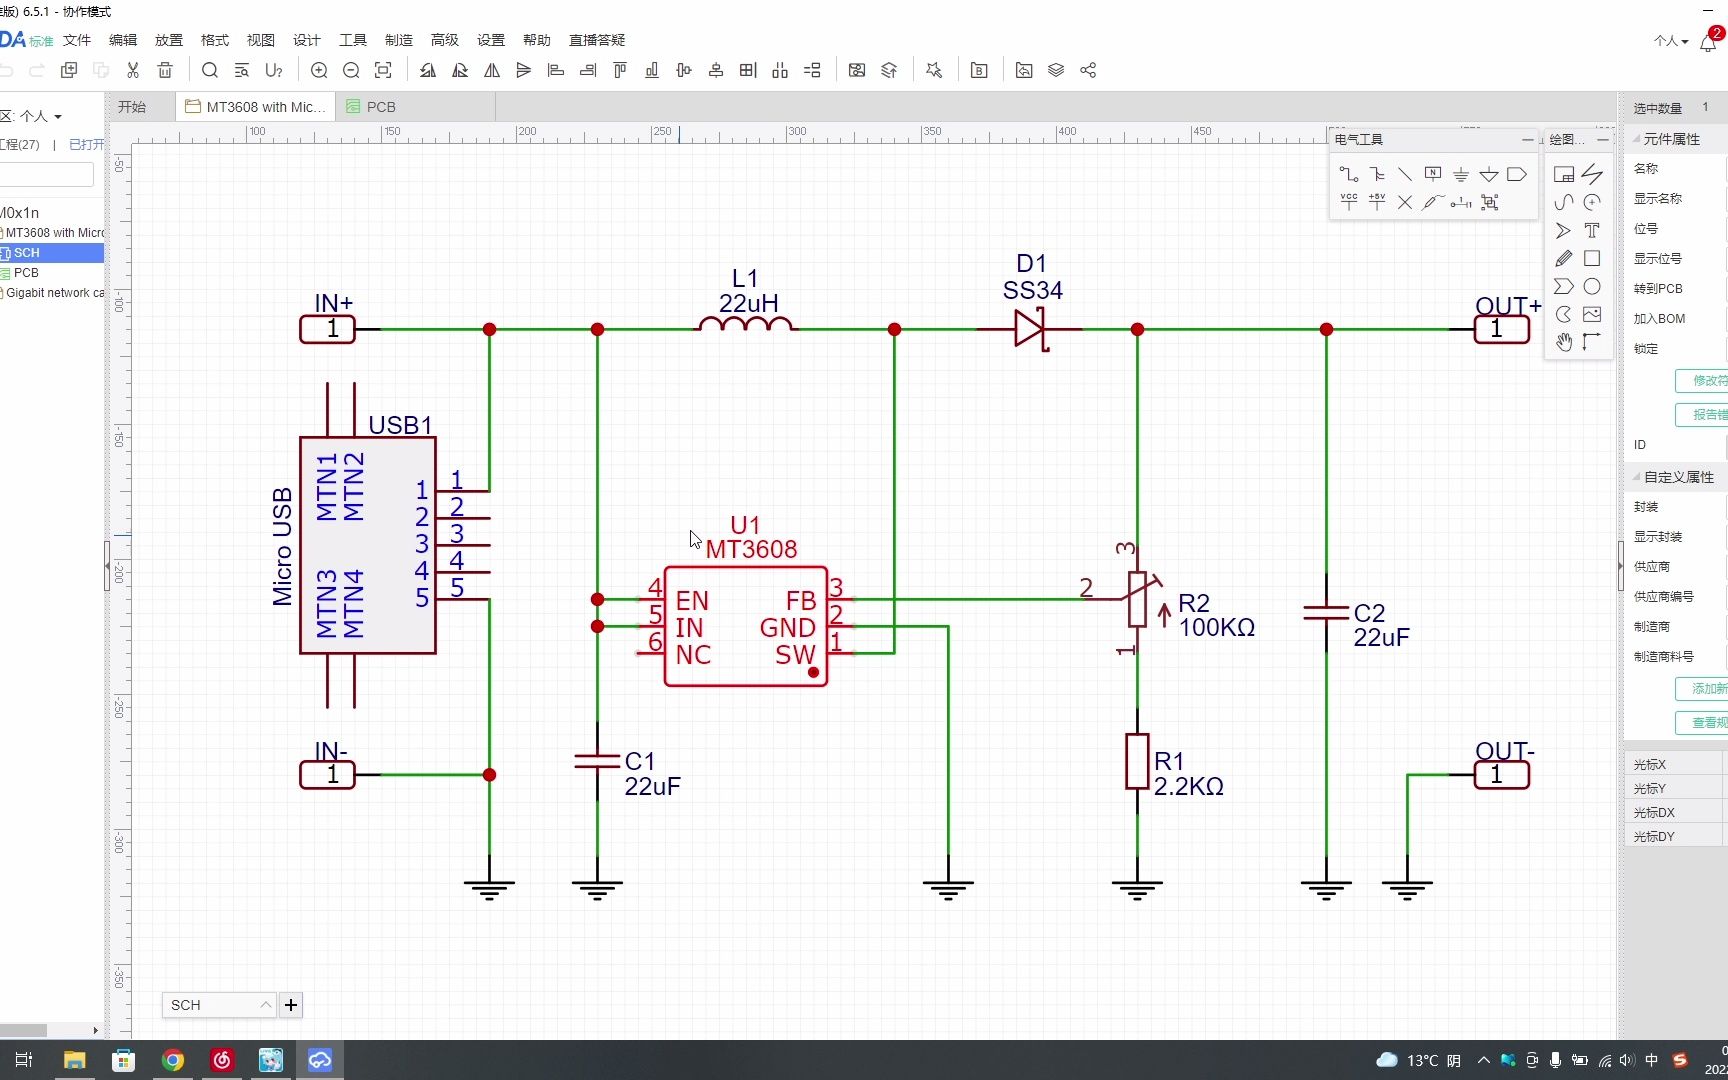This screenshot has height=1080, width=1728.
Task: Select the Drag hand tool
Action: (1564, 342)
